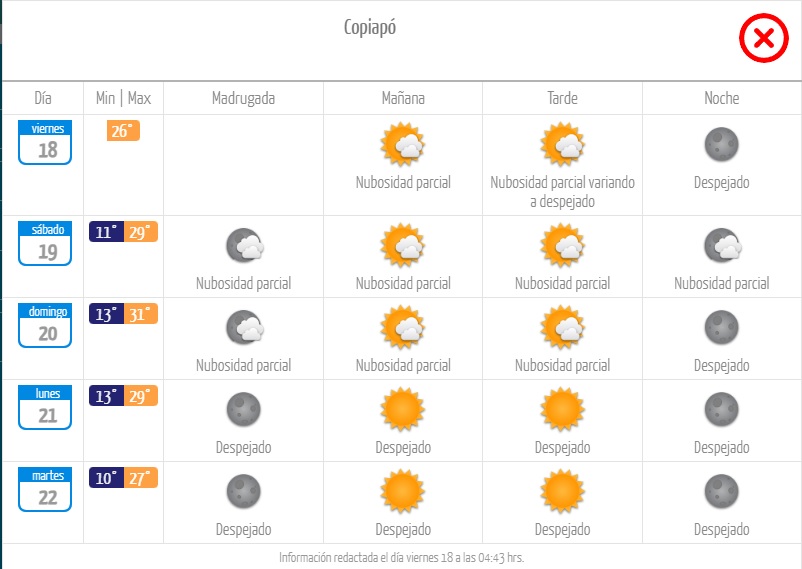Select the sábado 19 noche cloudy moon icon
The height and width of the screenshot is (569, 802).
coord(722,245)
